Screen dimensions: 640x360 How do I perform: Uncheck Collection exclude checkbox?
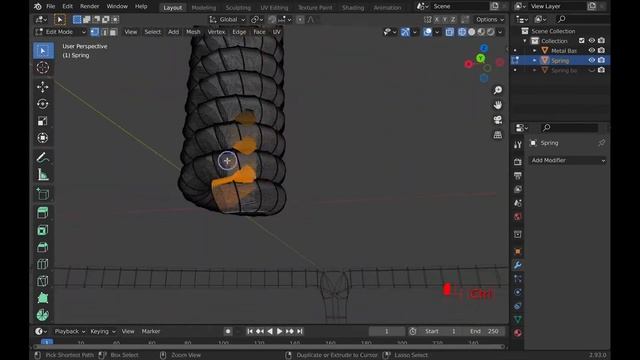coord(582,41)
